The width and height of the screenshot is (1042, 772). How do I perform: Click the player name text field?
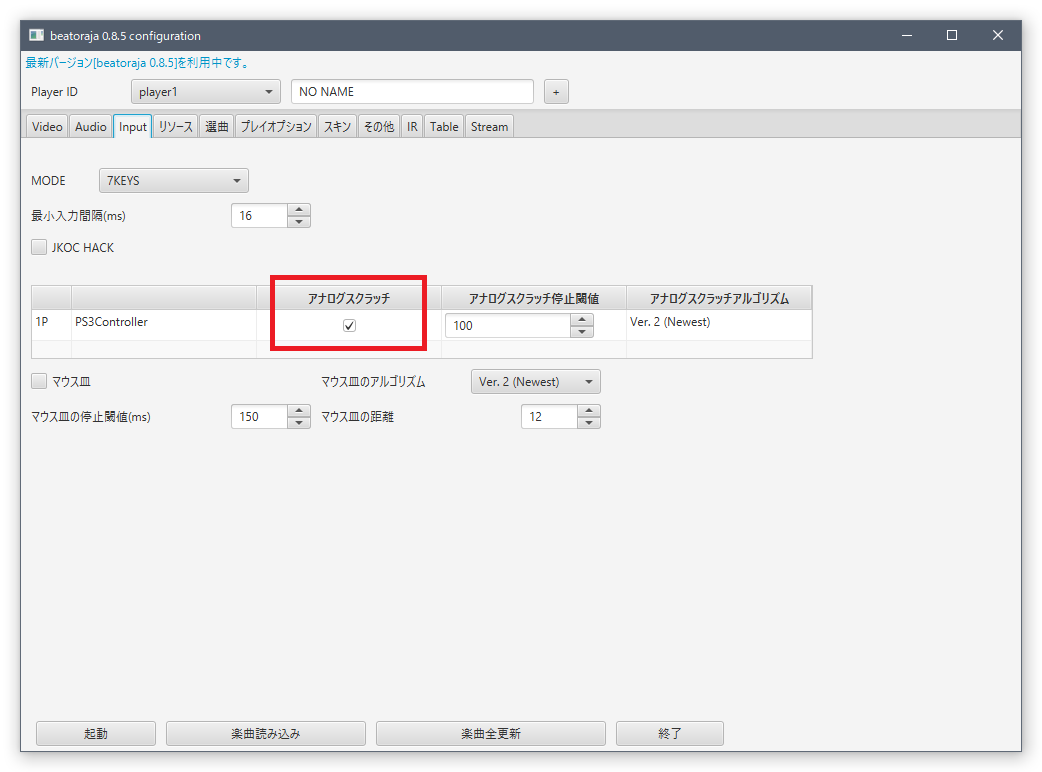(412, 92)
